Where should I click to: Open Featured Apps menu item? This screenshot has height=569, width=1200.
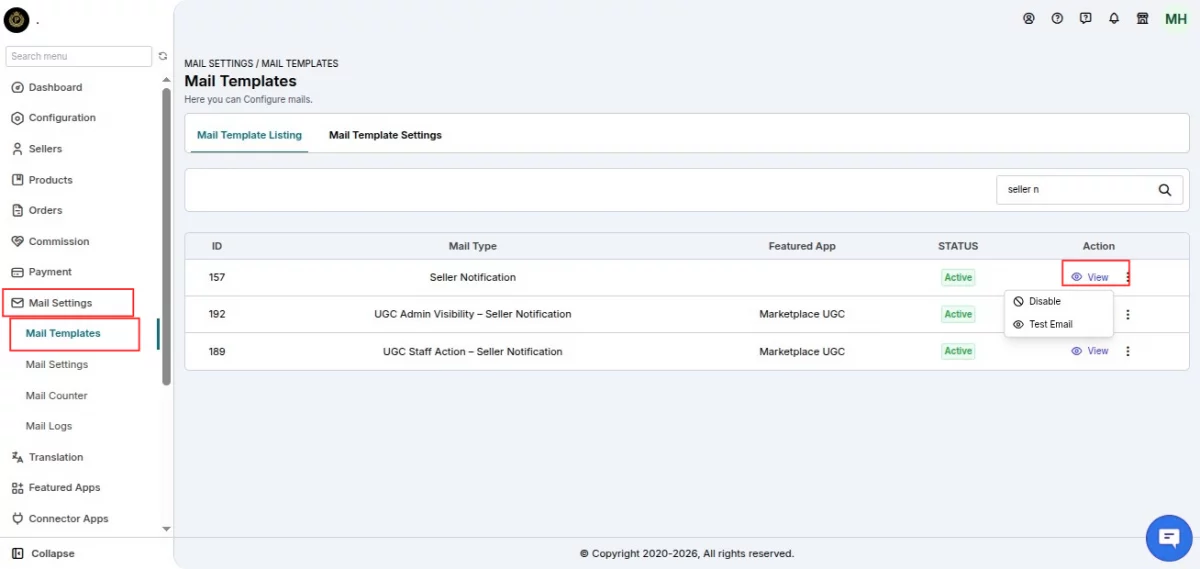pos(65,488)
